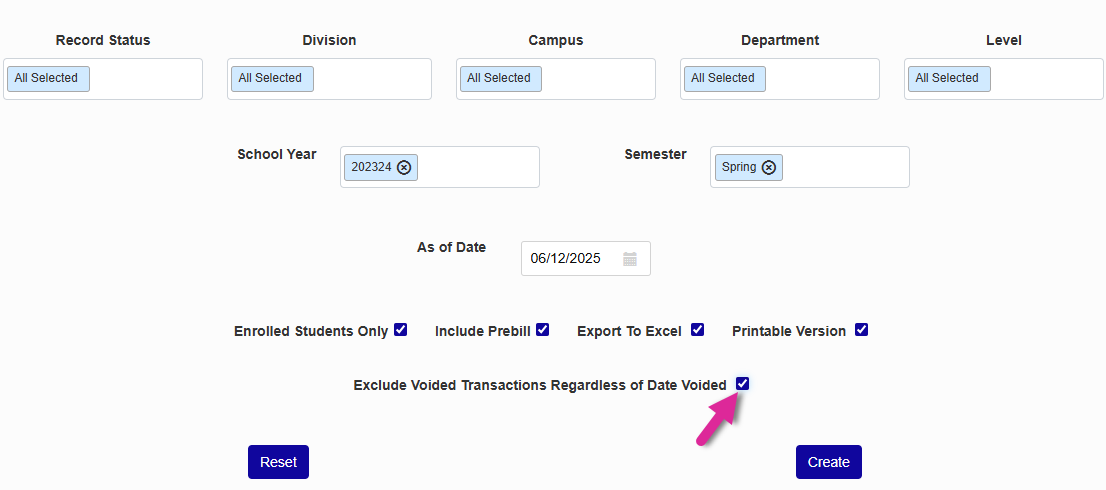Image resolution: width=1106 pixels, height=490 pixels.
Task: Open the Level dropdown
Action: click(x=1045, y=79)
